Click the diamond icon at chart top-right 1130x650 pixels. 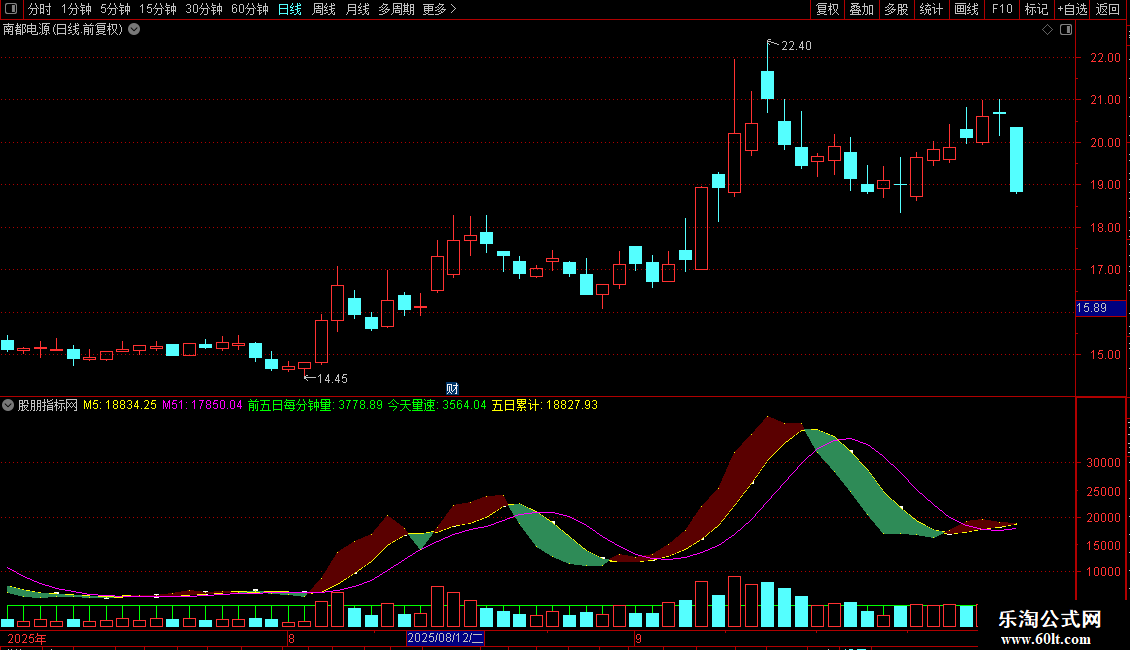(1047, 30)
